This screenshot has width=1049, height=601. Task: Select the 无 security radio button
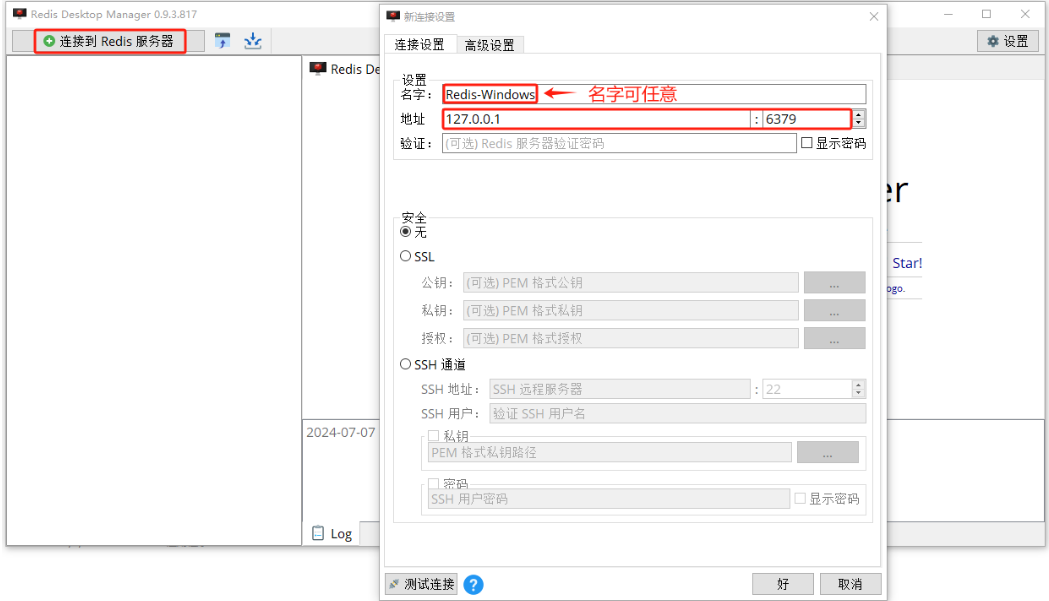click(x=405, y=232)
